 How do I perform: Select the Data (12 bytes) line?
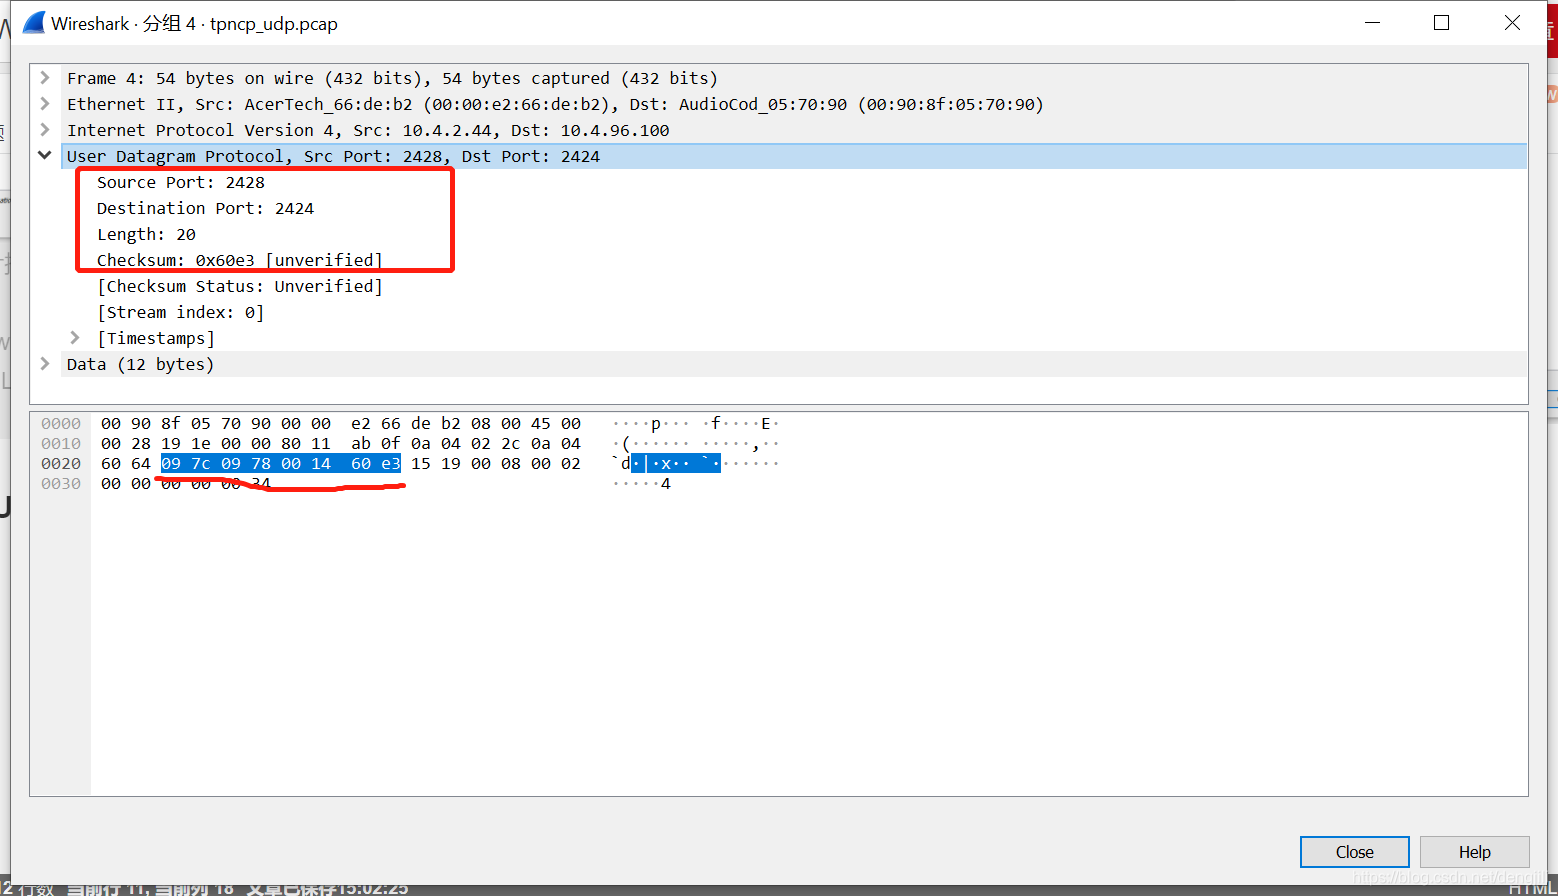pos(140,364)
